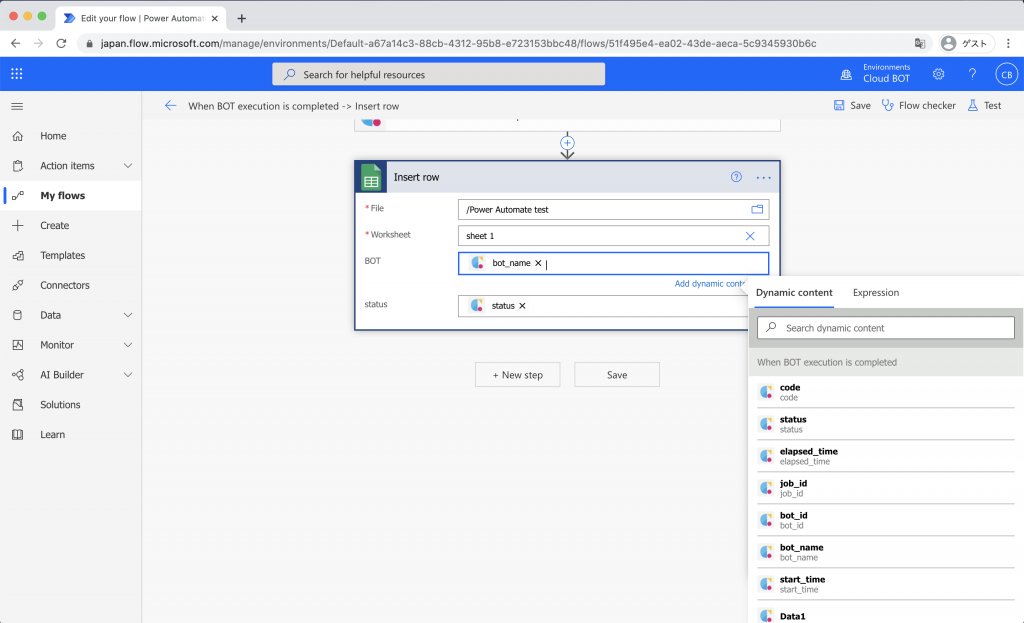The height and width of the screenshot is (623, 1024).
Task: Insert a new step via plus connector
Action: tap(567, 143)
